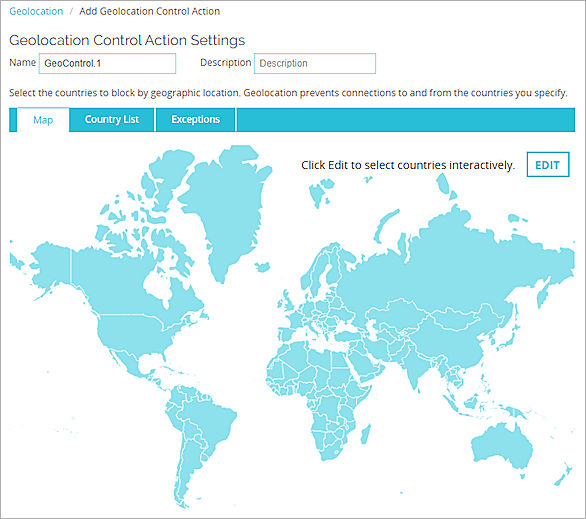Click the EDIT button
The height and width of the screenshot is (519, 586).
click(x=548, y=164)
